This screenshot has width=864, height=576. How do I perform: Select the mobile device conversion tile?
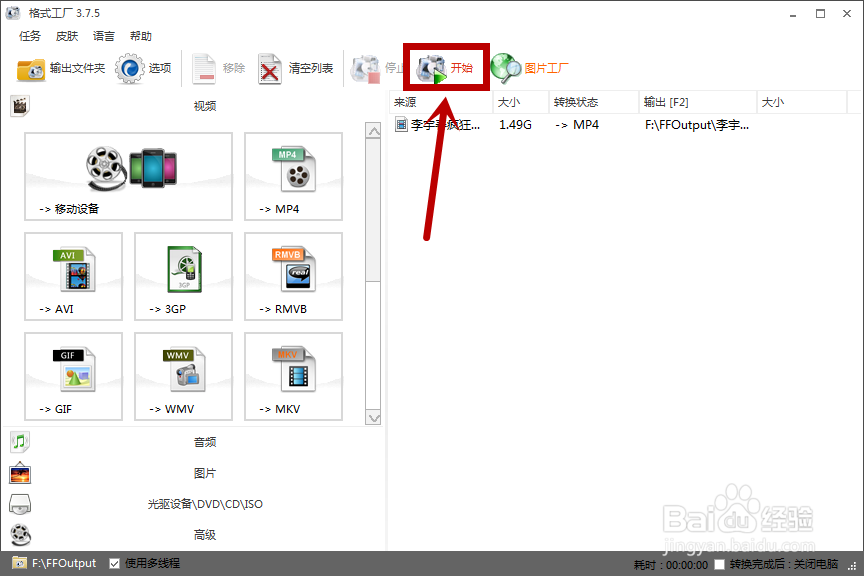[128, 176]
